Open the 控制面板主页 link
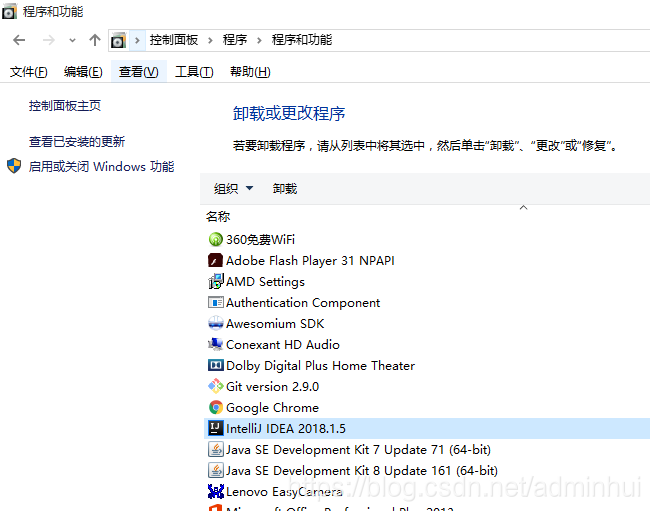Screen dimensions: 650x511 [65, 106]
